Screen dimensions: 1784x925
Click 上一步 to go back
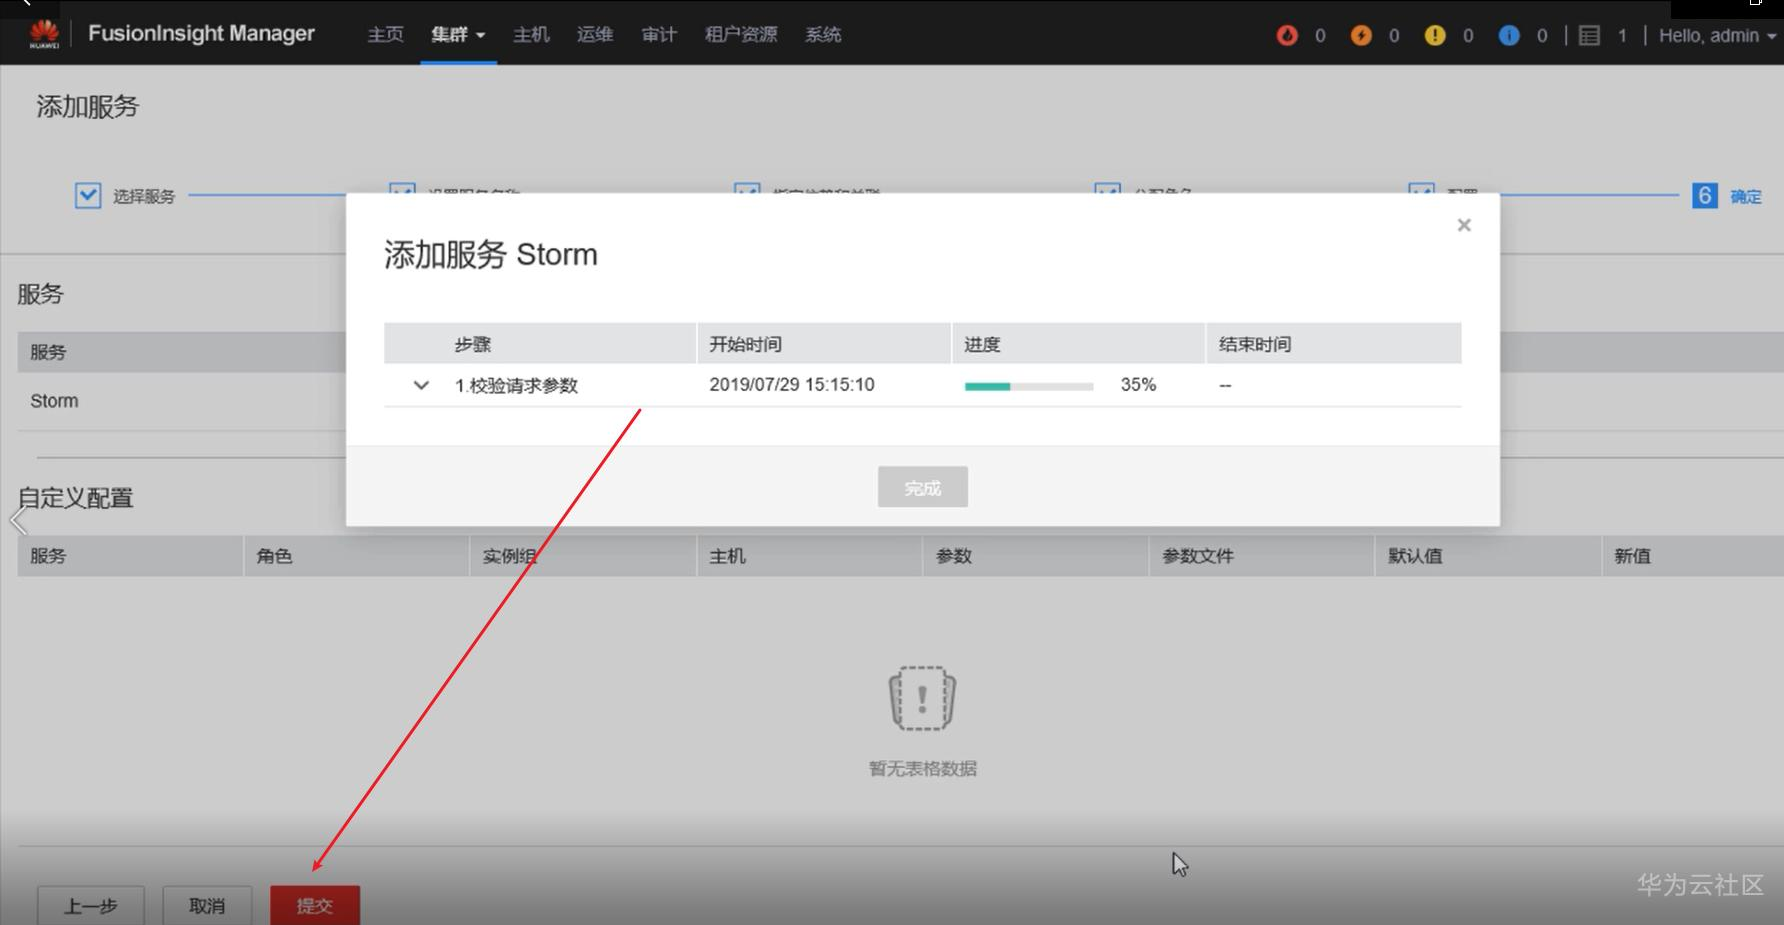coord(91,905)
